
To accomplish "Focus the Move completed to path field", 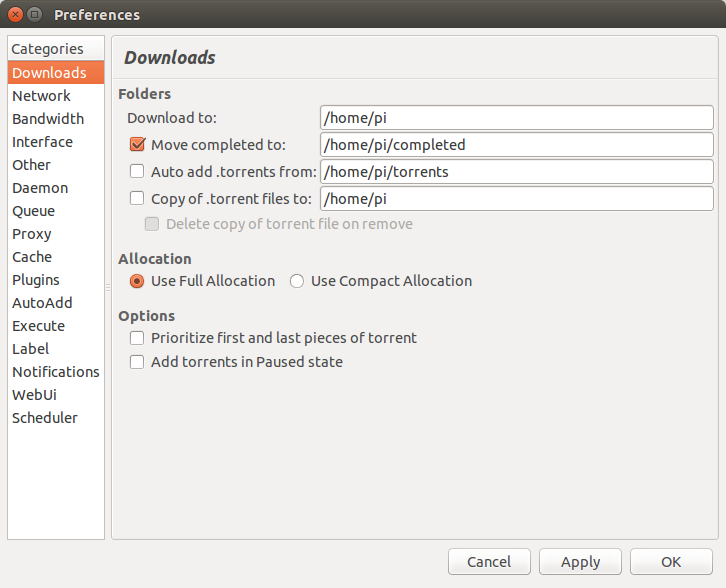I will point(516,144).
